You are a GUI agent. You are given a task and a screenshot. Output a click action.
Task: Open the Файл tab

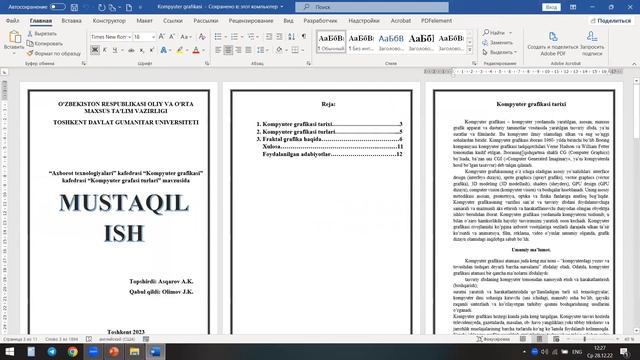13,21
